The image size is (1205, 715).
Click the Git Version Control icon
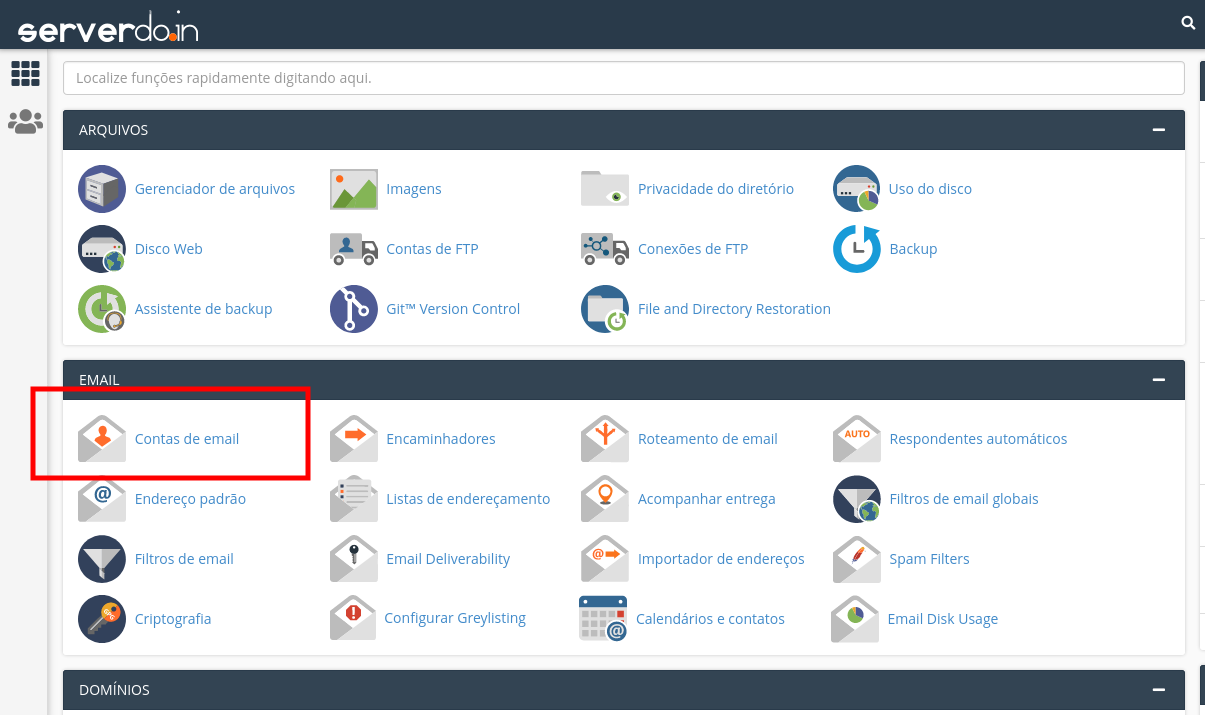click(x=354, y=309)
